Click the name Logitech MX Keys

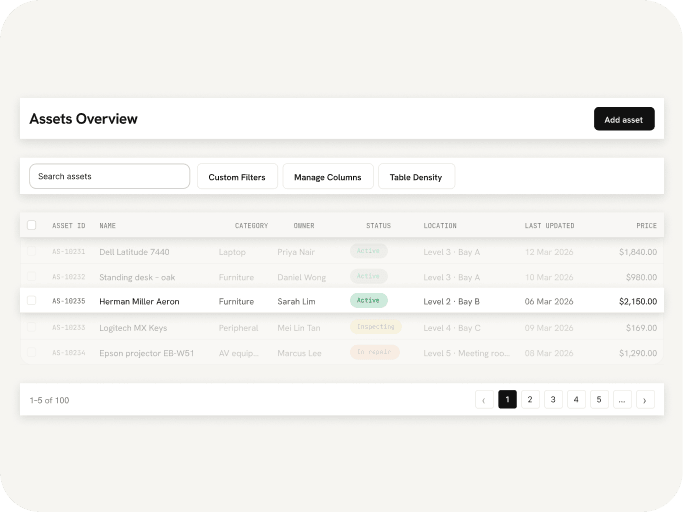(x=133, y=328)
